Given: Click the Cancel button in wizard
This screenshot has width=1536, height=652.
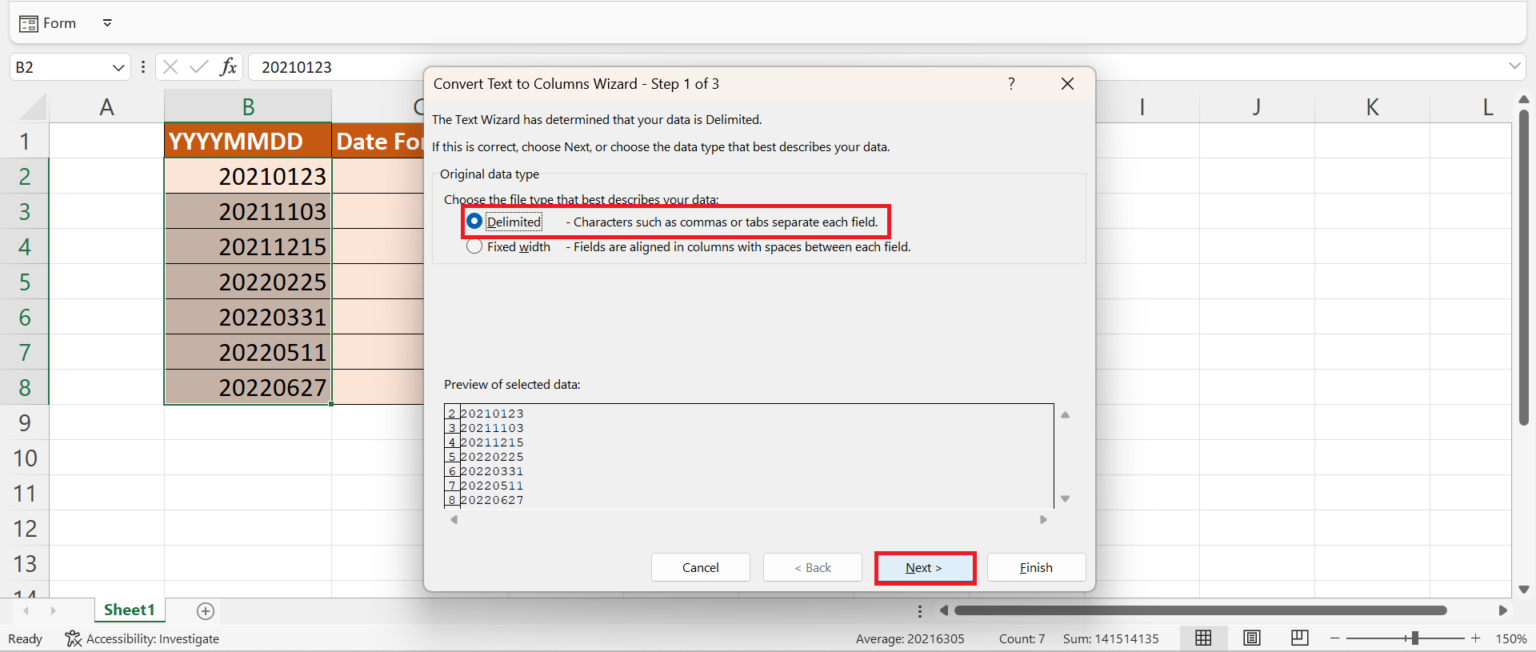Looking at the screenshot, I should [x=700, y=568].
